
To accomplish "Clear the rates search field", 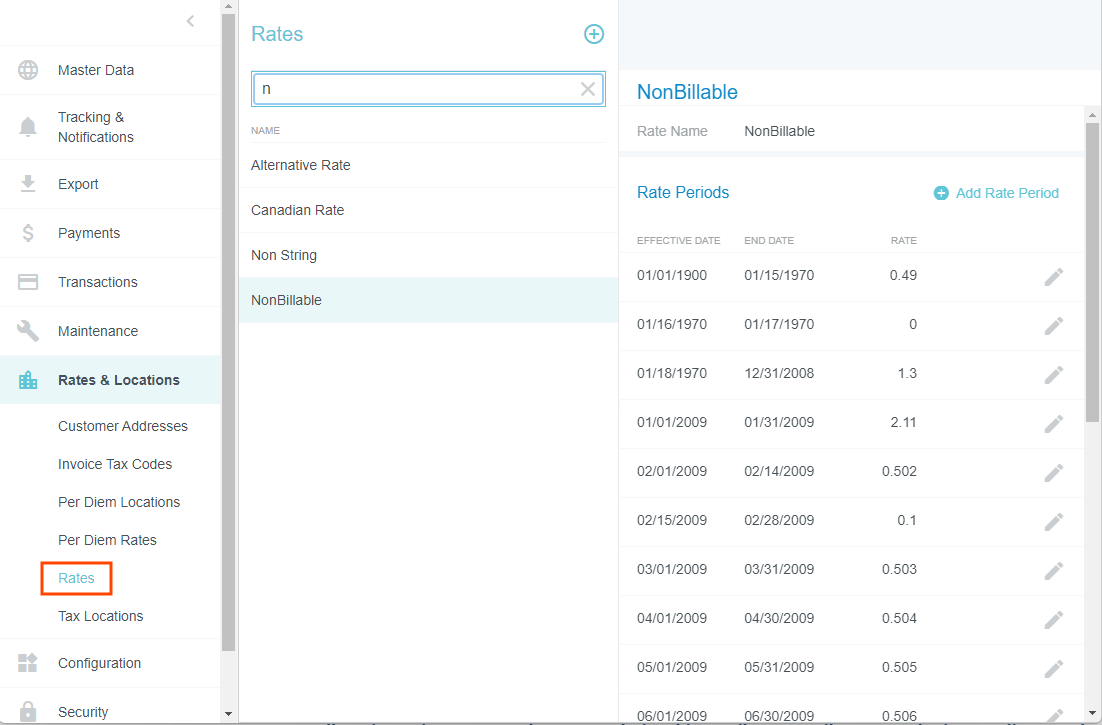I will point(588,89).
